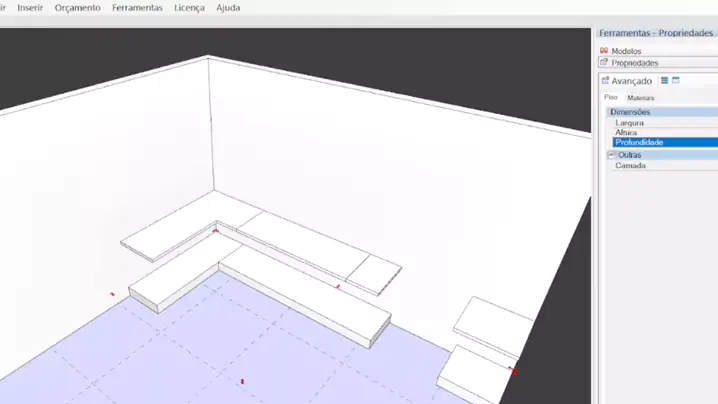This screenshot has height=404, width=718.
Task: Click the Modelos label
Action: (x=627, y=51)
